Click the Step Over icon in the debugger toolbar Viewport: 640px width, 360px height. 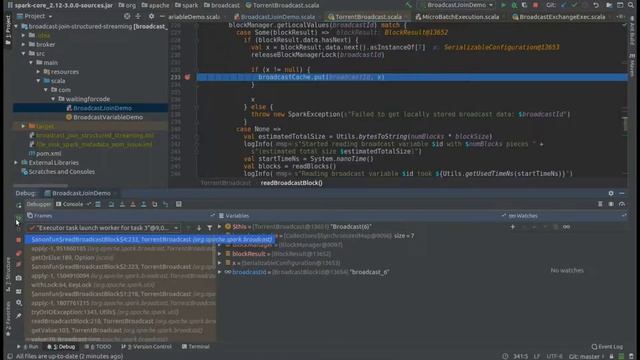click(111, 204)
